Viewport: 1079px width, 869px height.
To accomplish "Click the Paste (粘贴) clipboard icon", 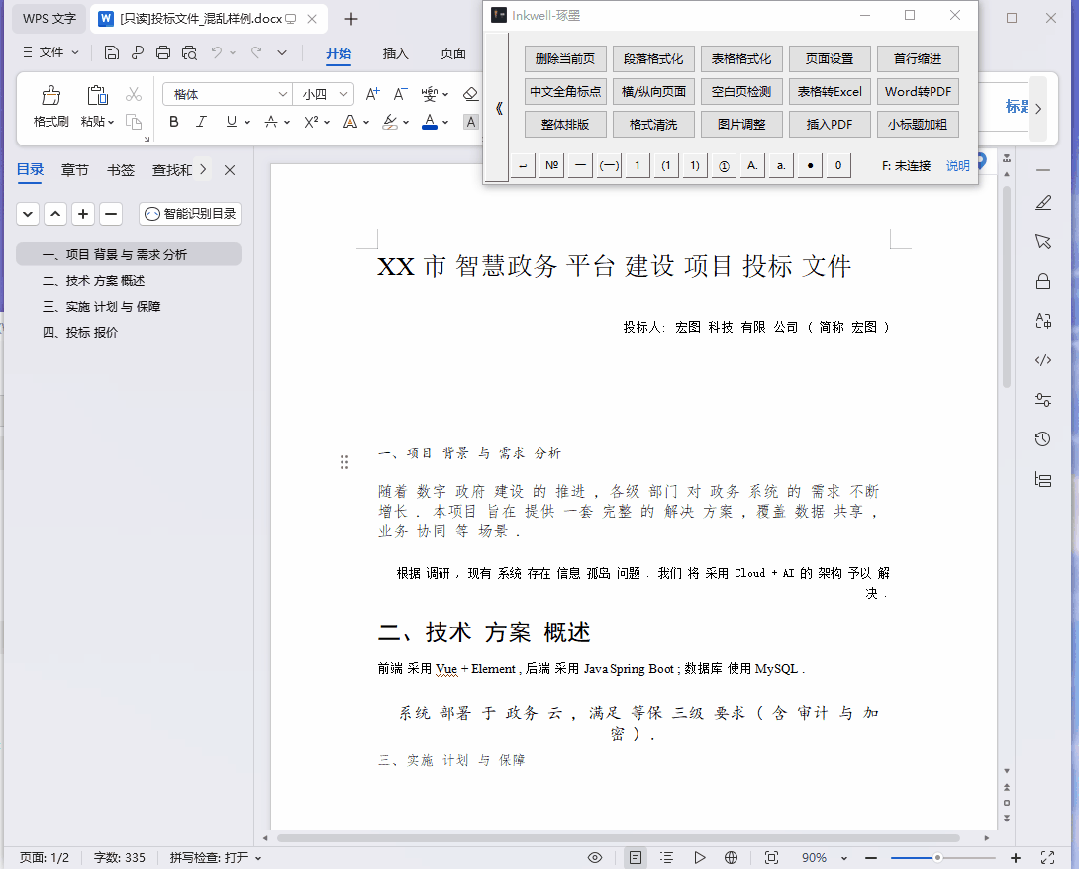I will (97, 96).
